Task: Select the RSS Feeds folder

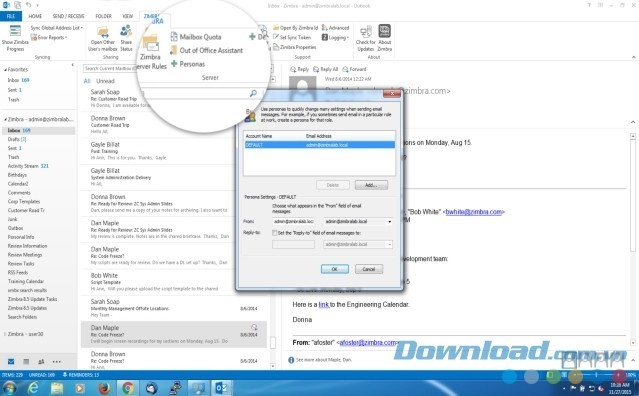Action: click(18, 272)
